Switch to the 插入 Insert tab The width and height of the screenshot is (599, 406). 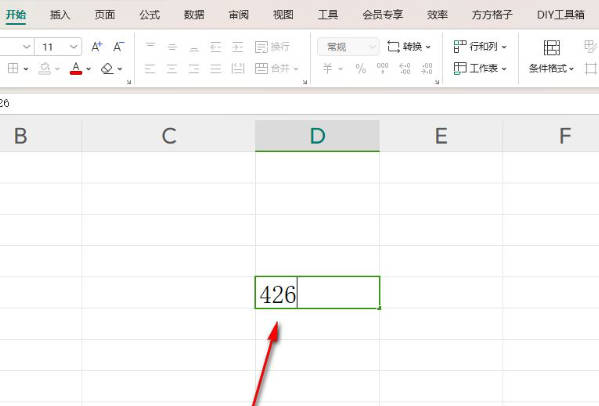[x=60, y=15]
